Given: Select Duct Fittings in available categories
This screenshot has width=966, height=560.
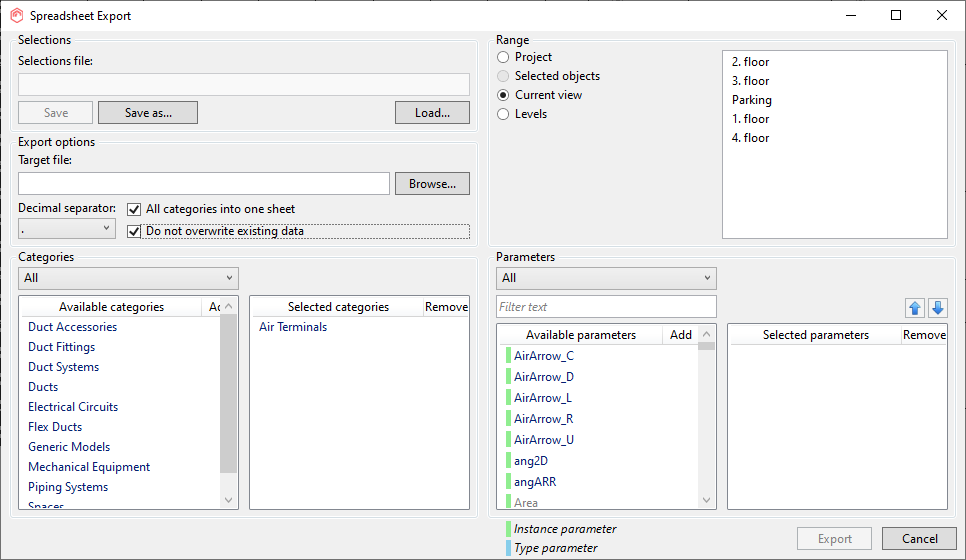Looking at the screenshot, I should (x=62, y=347).
